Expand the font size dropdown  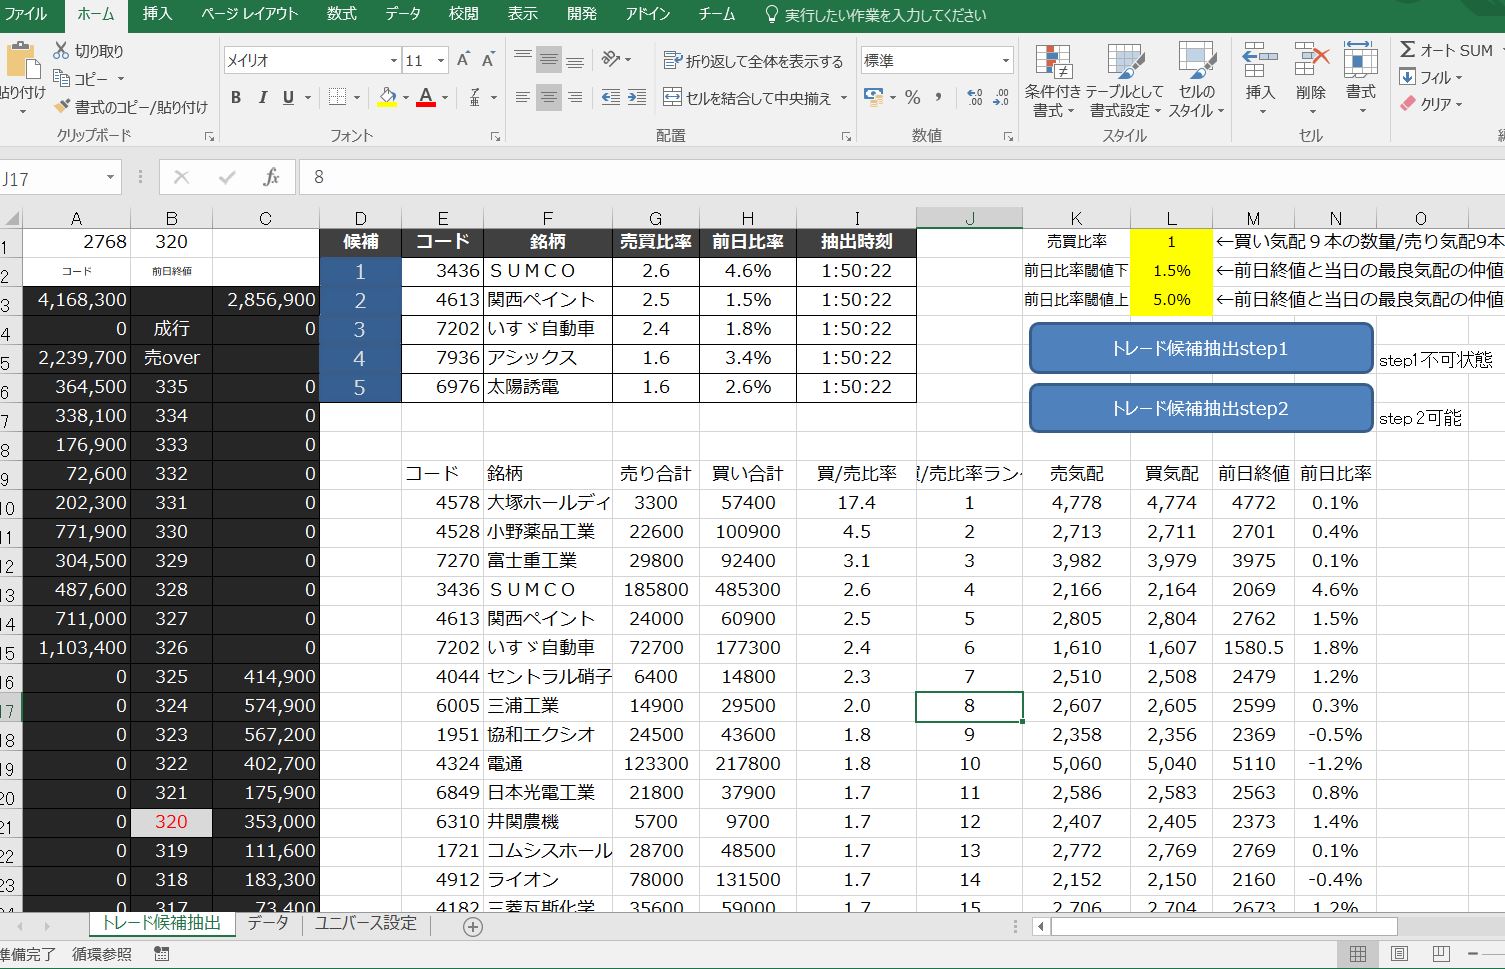tap(440, 61)
